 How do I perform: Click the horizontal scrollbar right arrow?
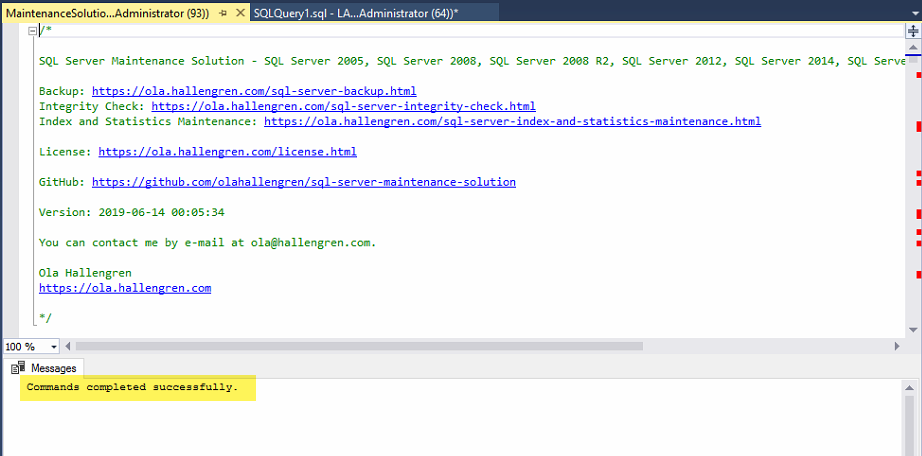click(897, 347)
